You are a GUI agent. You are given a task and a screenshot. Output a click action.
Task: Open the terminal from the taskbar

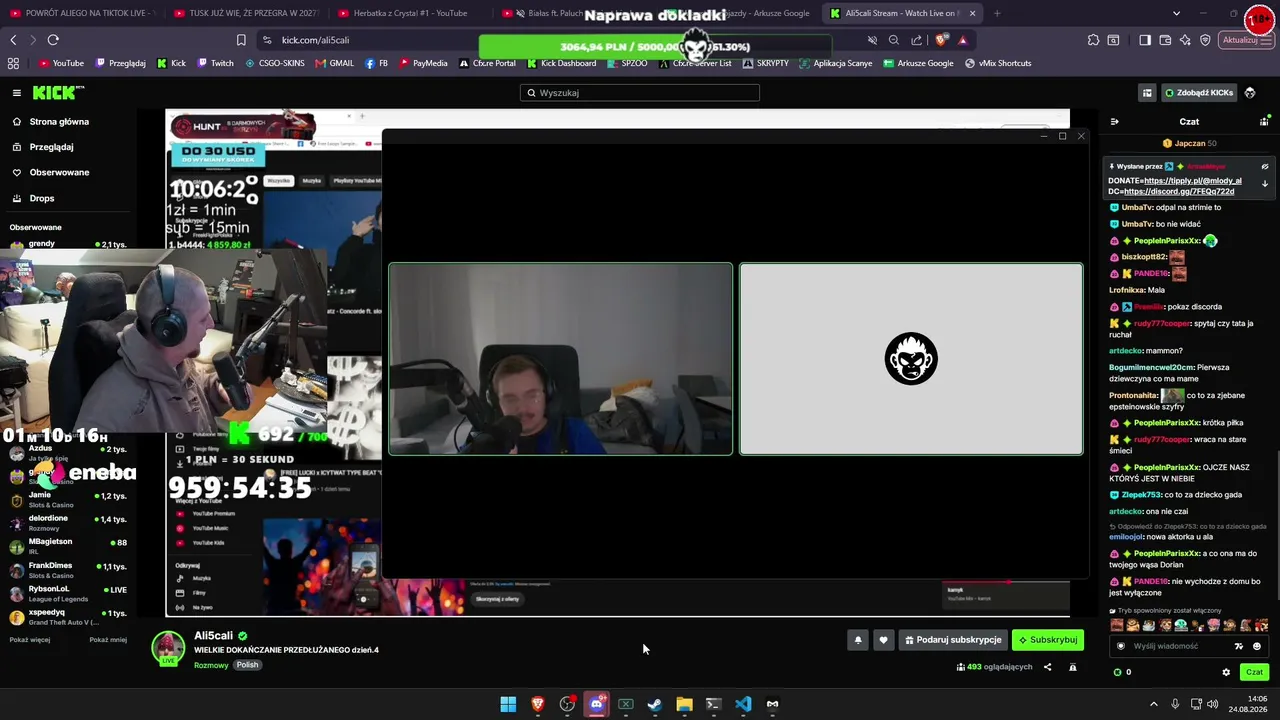713,704
